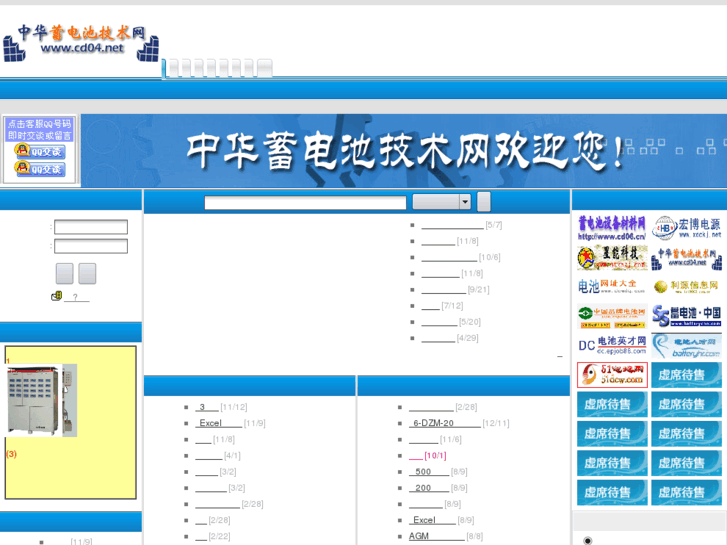Open the '200' article link
The width and height of the screenshot is (727, 545).
(429, 488)
